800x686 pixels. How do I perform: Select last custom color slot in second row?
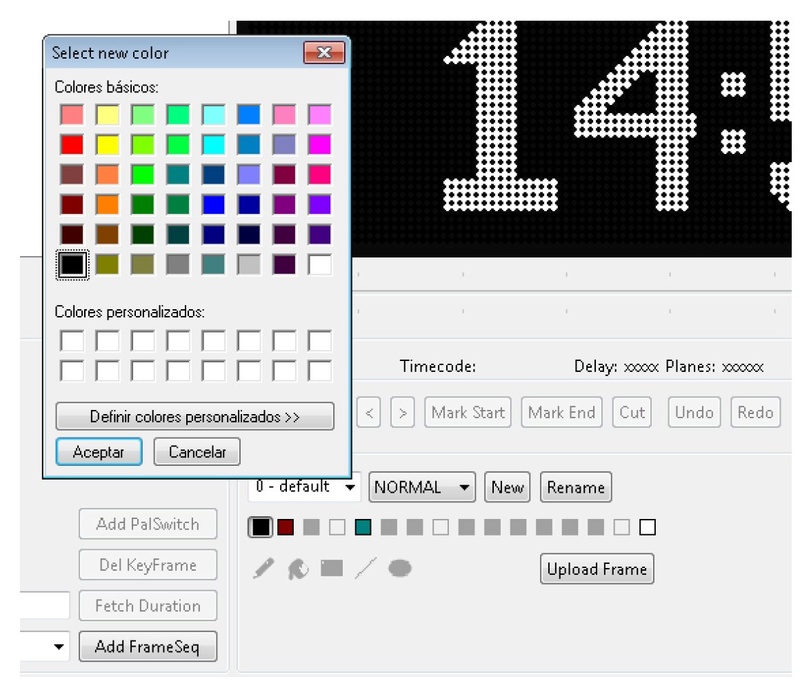[x=320, y=370]
